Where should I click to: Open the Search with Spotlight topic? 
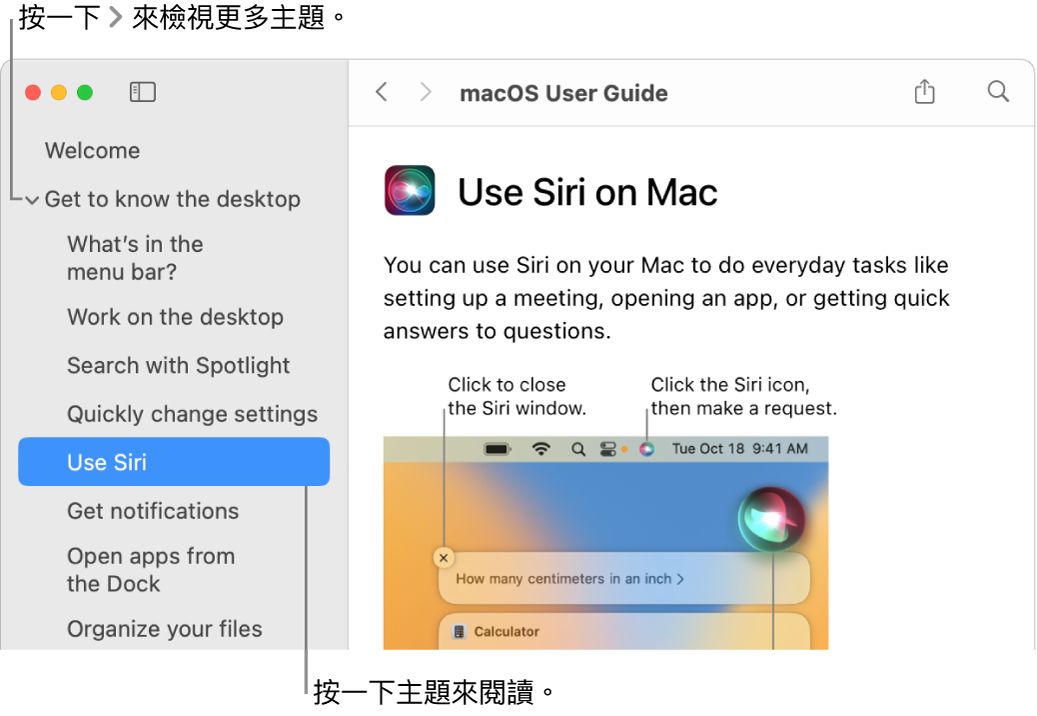click(179, 366)
